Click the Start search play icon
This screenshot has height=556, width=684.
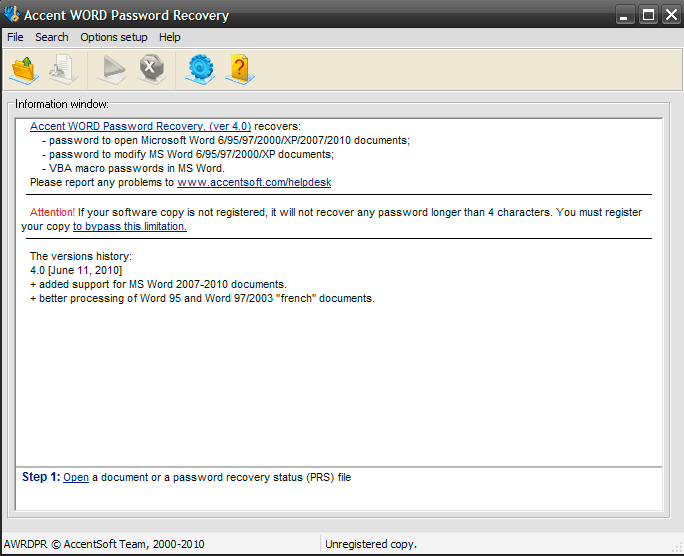click(112, 70)
